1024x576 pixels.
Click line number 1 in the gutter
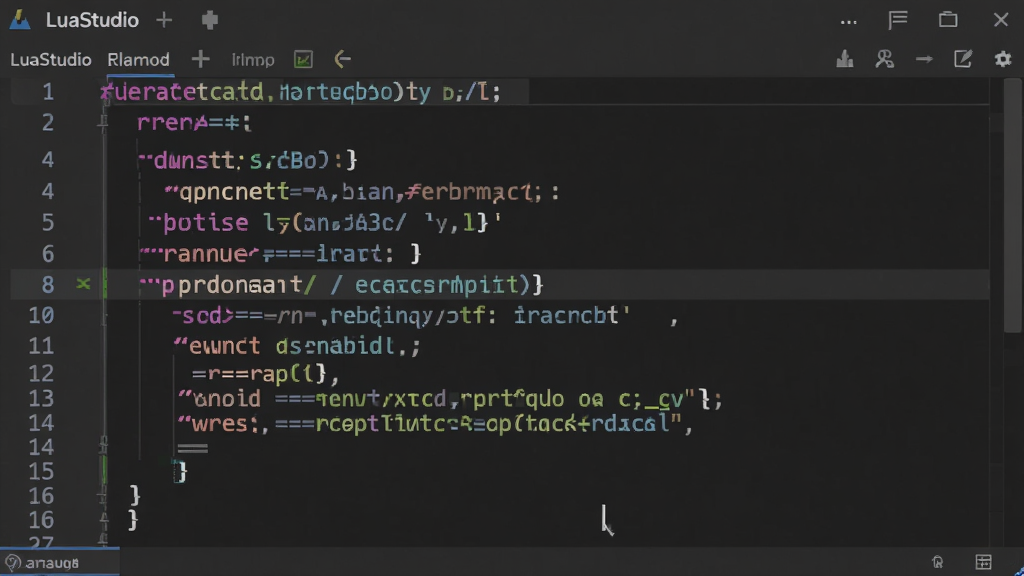coord(48,92)
